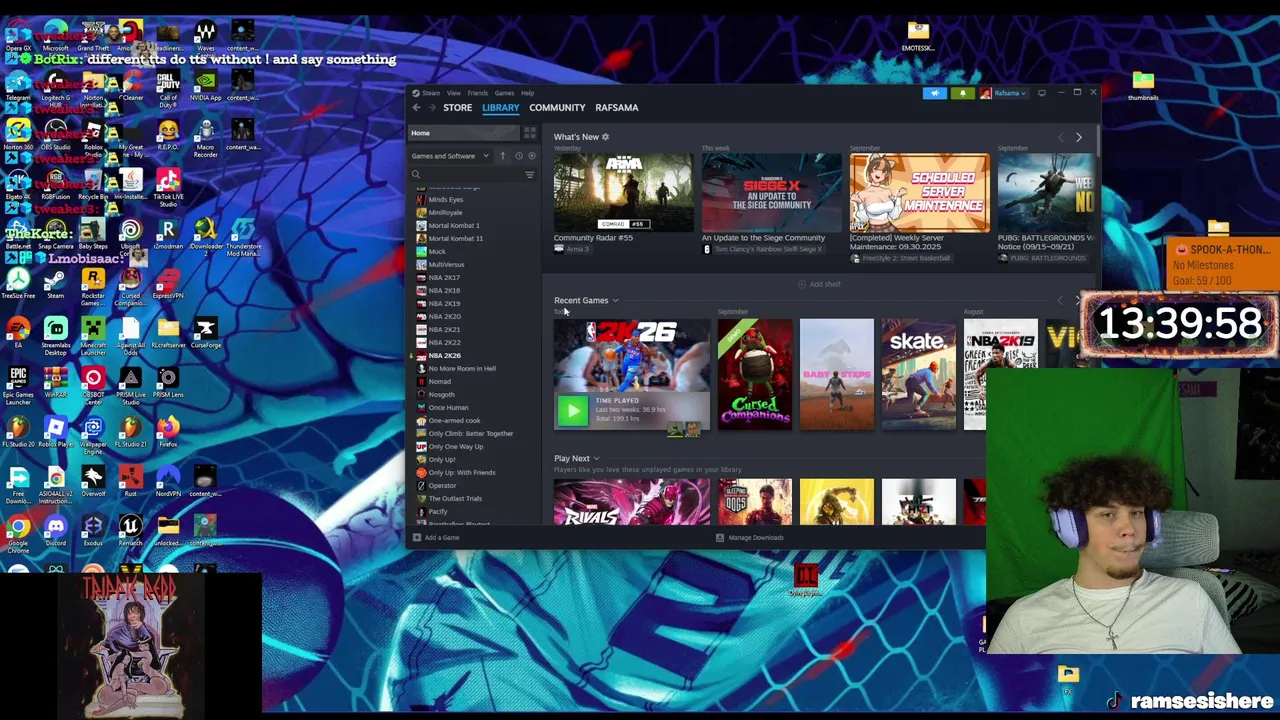Sort library by recent activity clock icon
The height and width of the screenshot is (720, 1280).
(x=518, y=156)
